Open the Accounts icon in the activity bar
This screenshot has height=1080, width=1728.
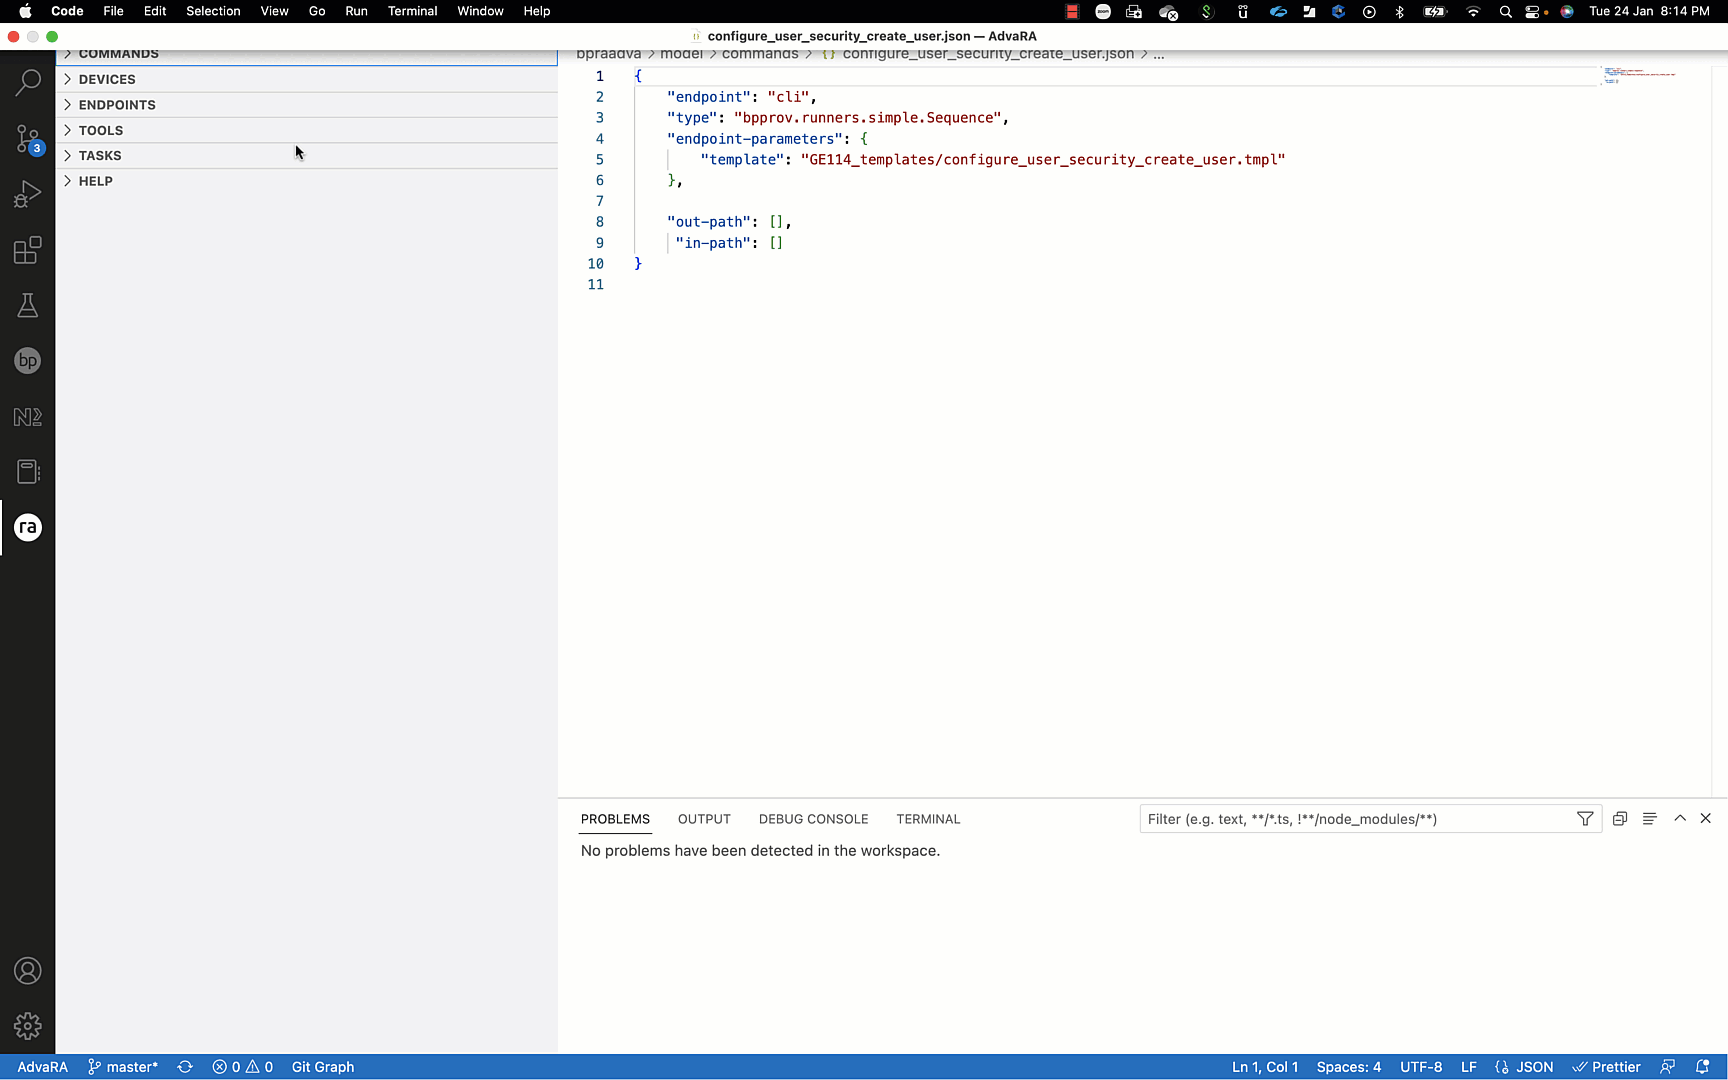27,971
